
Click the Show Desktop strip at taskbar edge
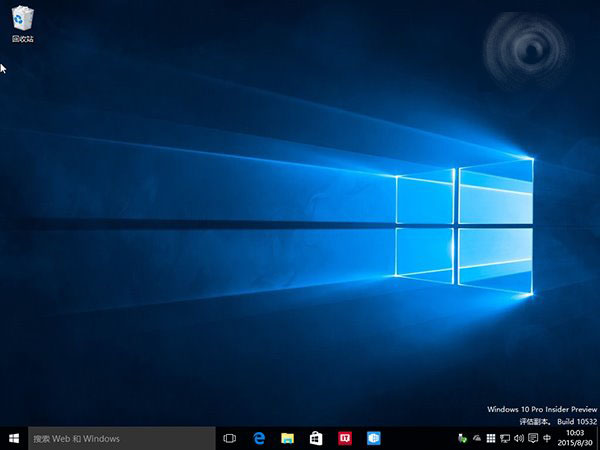click(598, 438)
